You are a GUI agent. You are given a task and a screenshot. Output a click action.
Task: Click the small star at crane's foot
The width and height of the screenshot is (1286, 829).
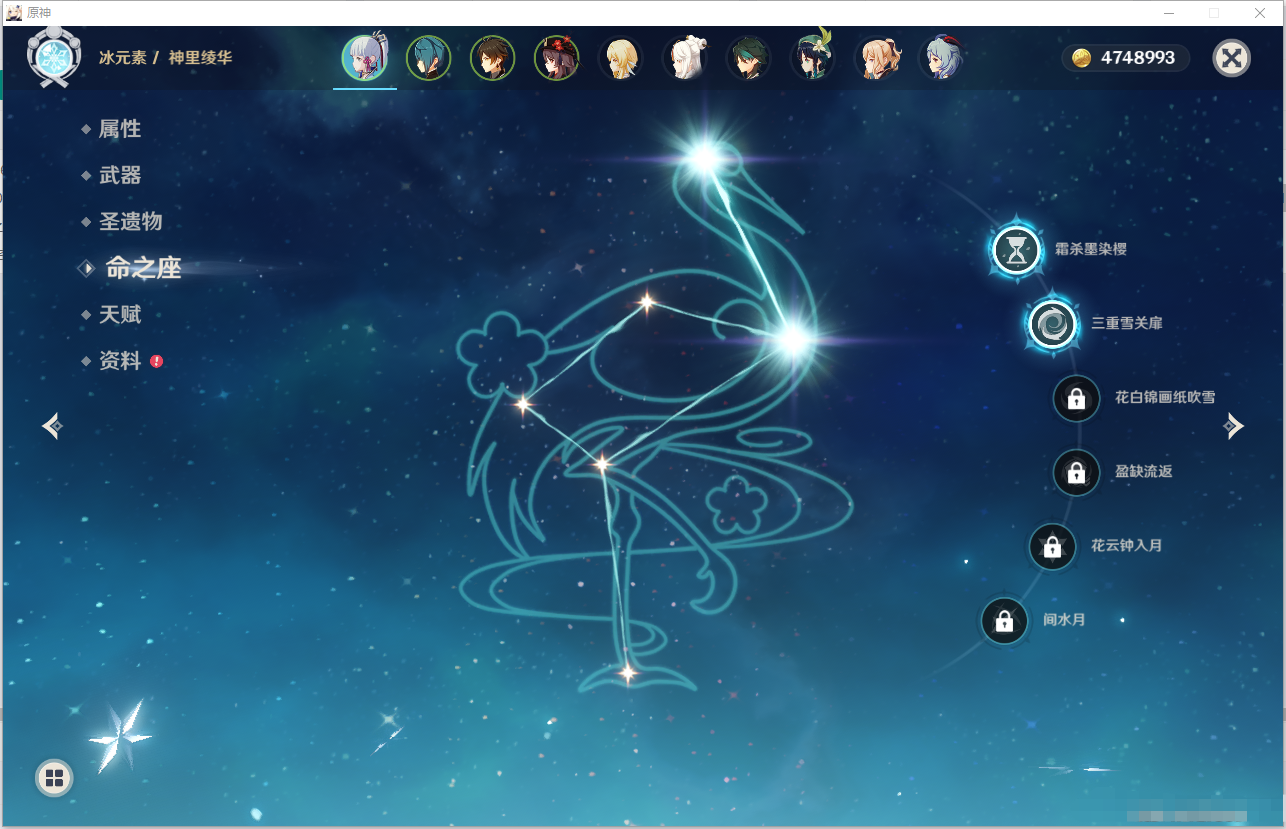click(628, 673)
